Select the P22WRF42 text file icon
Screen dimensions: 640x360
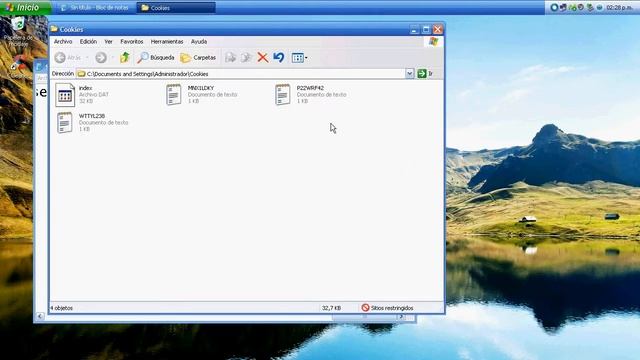click(283, 95)
